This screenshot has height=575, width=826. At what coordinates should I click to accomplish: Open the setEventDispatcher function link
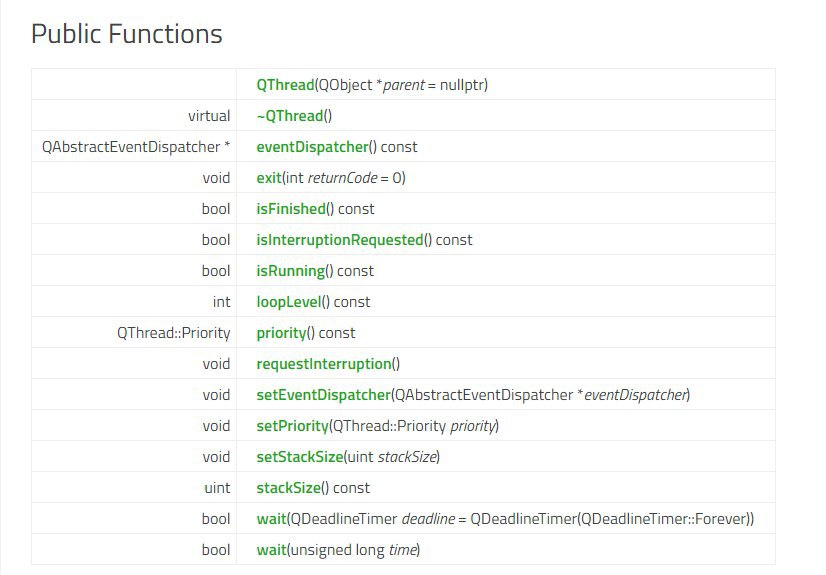pos(323,395)
